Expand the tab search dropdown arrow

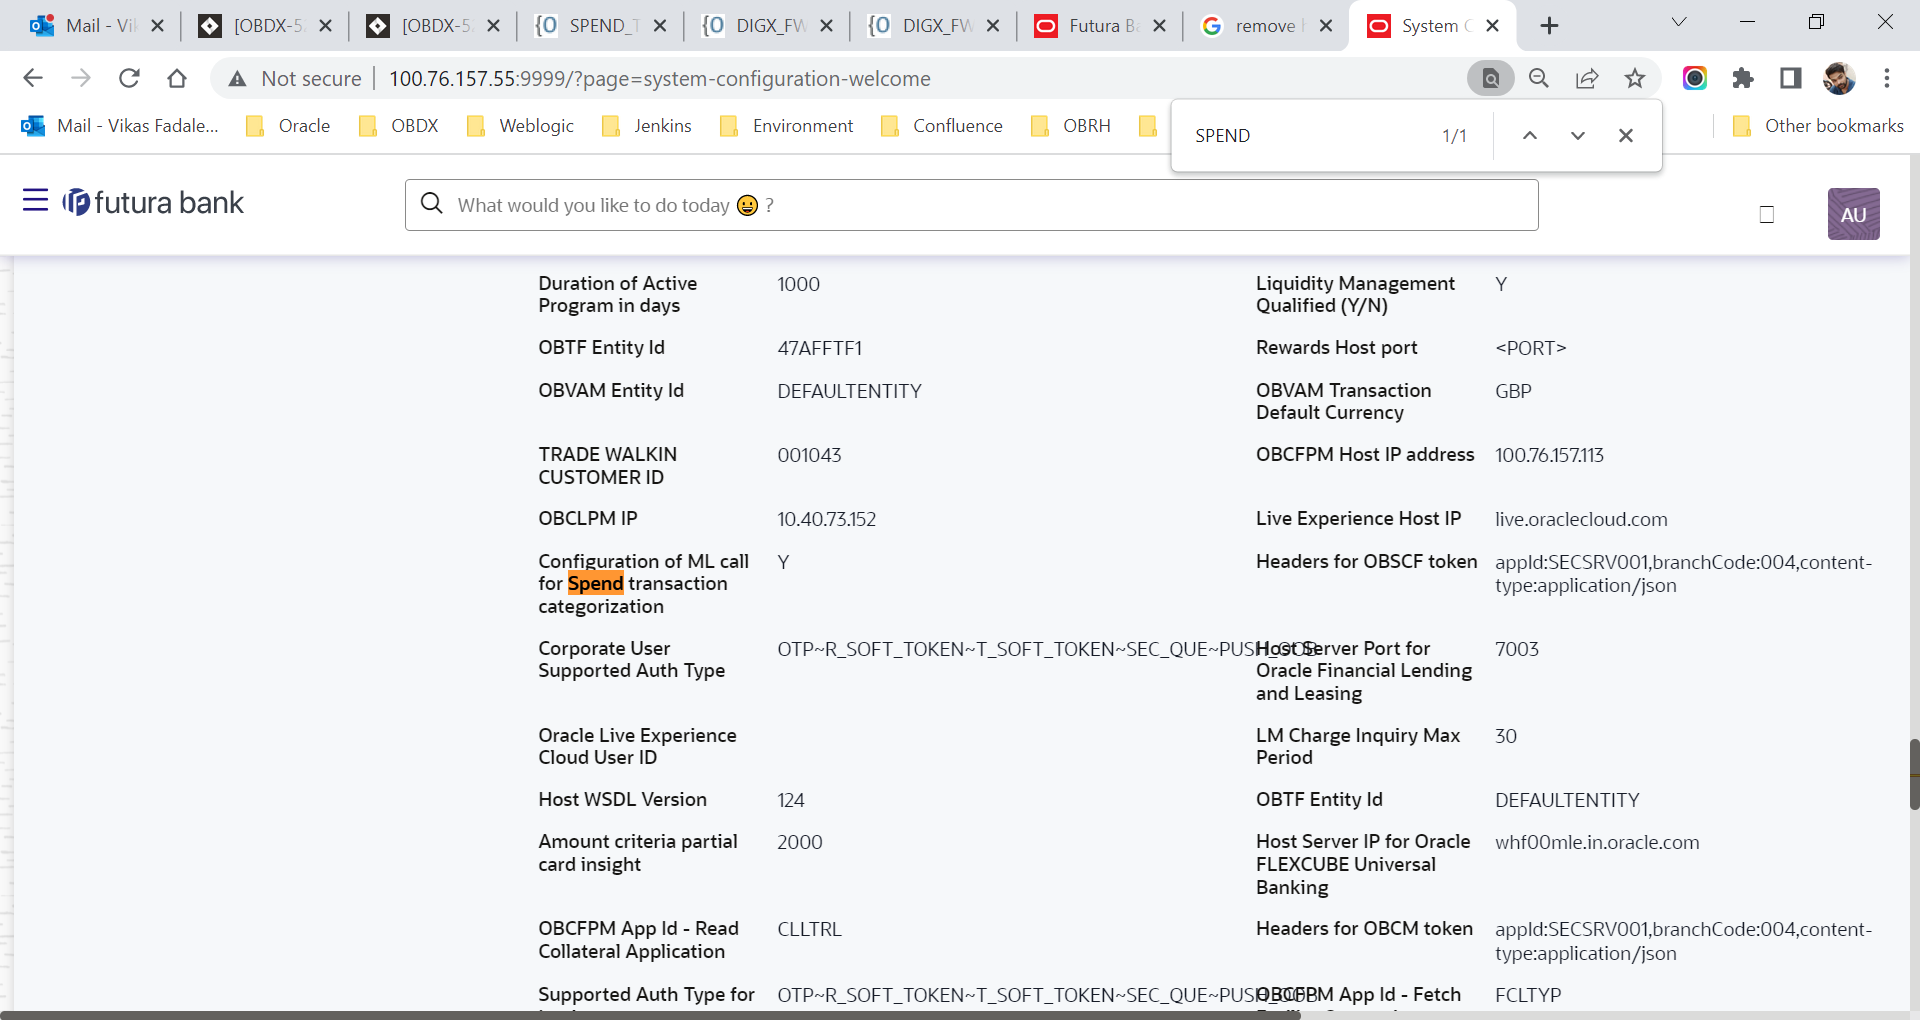[x=1679, y=22]
